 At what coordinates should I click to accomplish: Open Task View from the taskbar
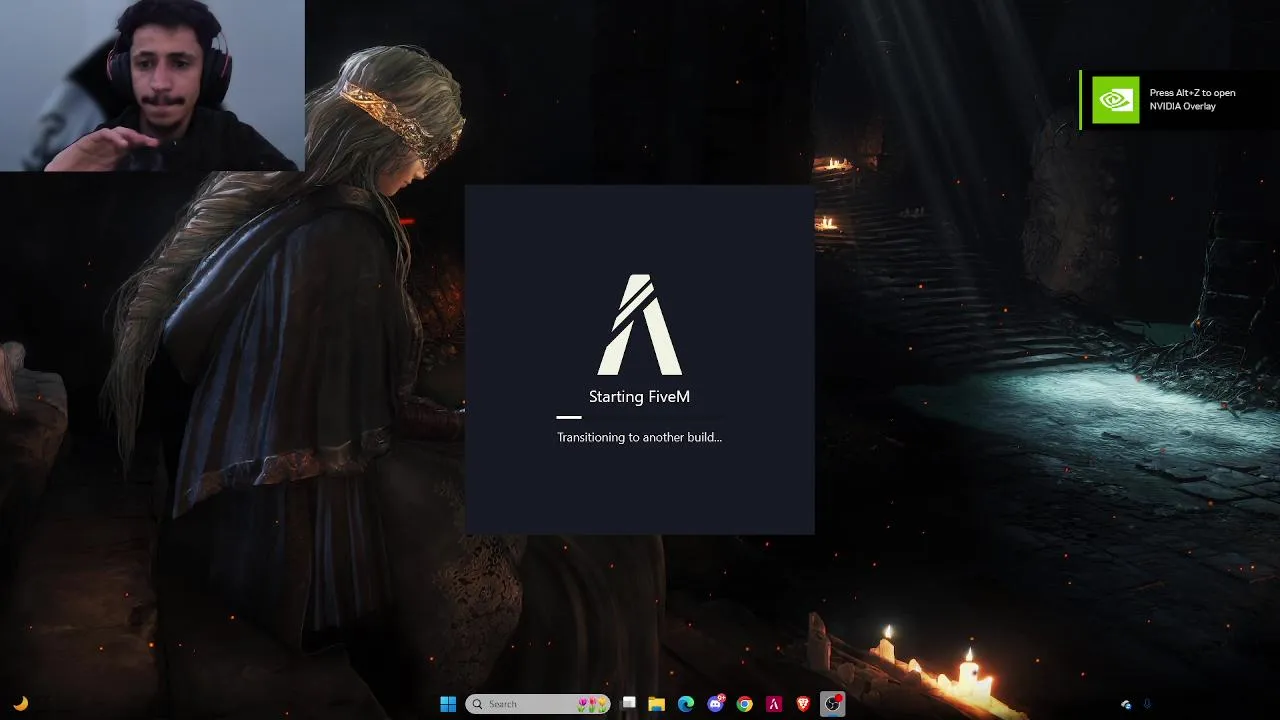point(628,704)
